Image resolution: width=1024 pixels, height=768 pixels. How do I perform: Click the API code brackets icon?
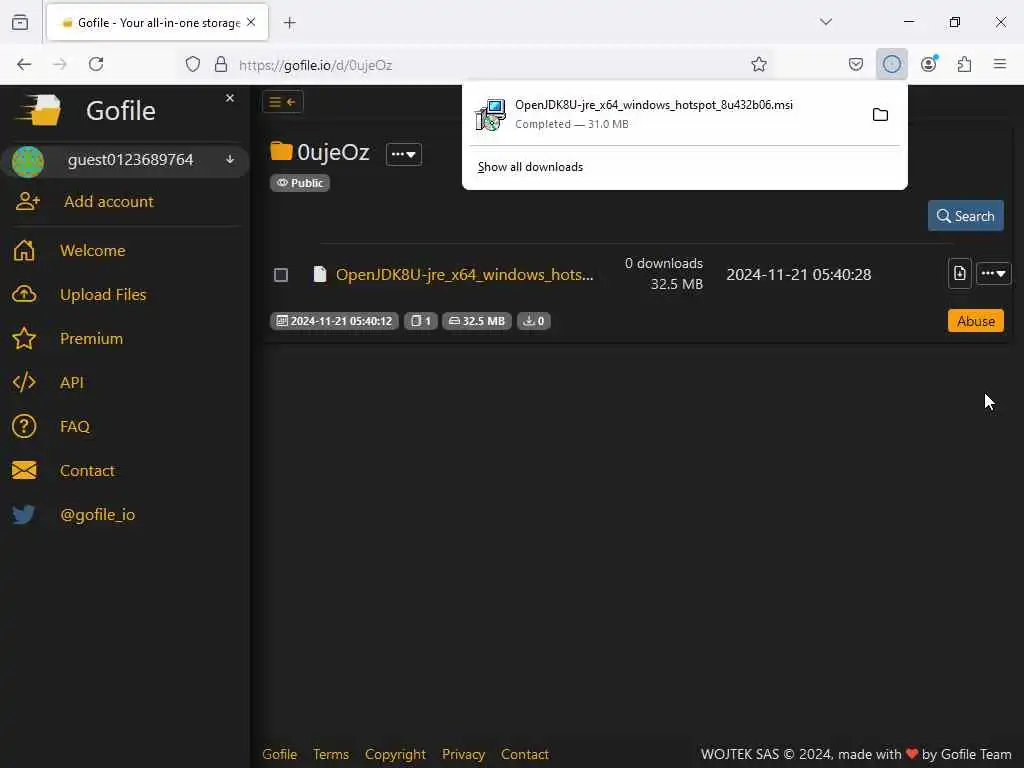pyautogui.click(x=24, y=382)
